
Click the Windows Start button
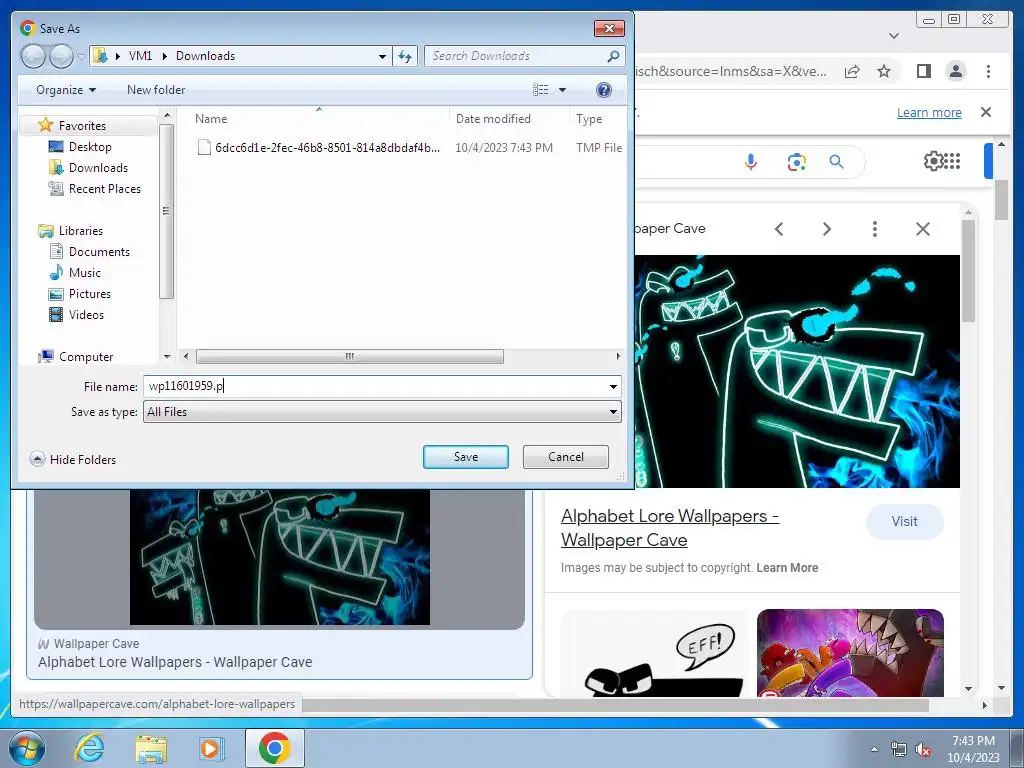(26, 748)
